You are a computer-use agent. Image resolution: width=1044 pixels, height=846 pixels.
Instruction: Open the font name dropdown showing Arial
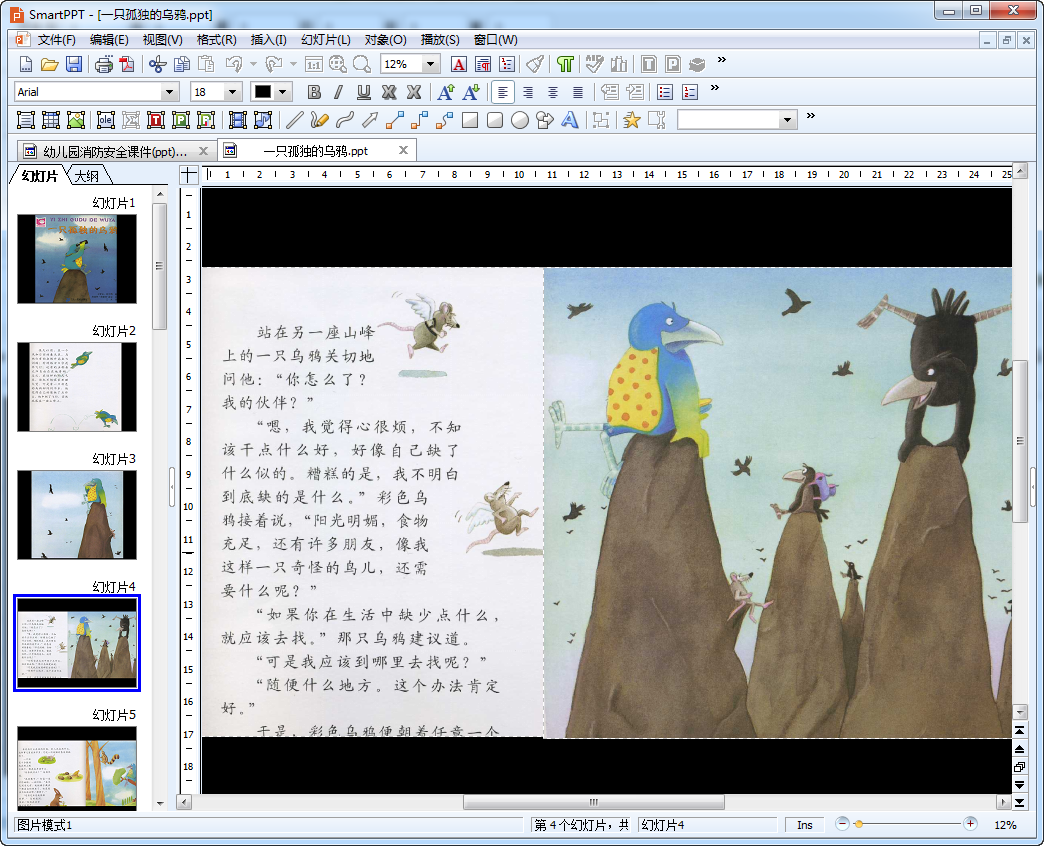pos(169,92)
